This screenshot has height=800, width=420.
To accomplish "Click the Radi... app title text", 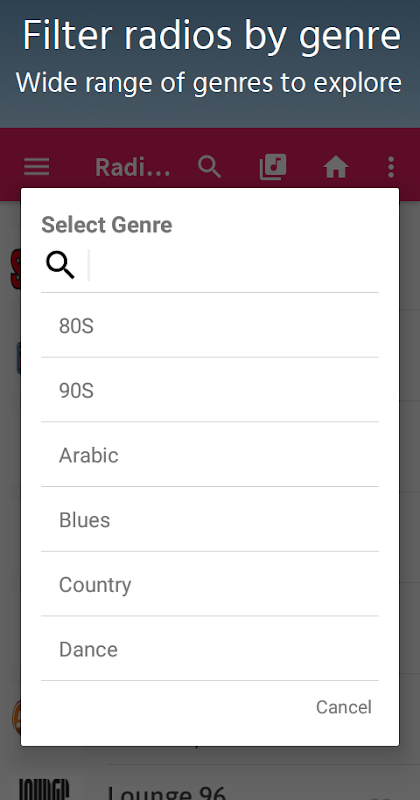I will (133, 167).
